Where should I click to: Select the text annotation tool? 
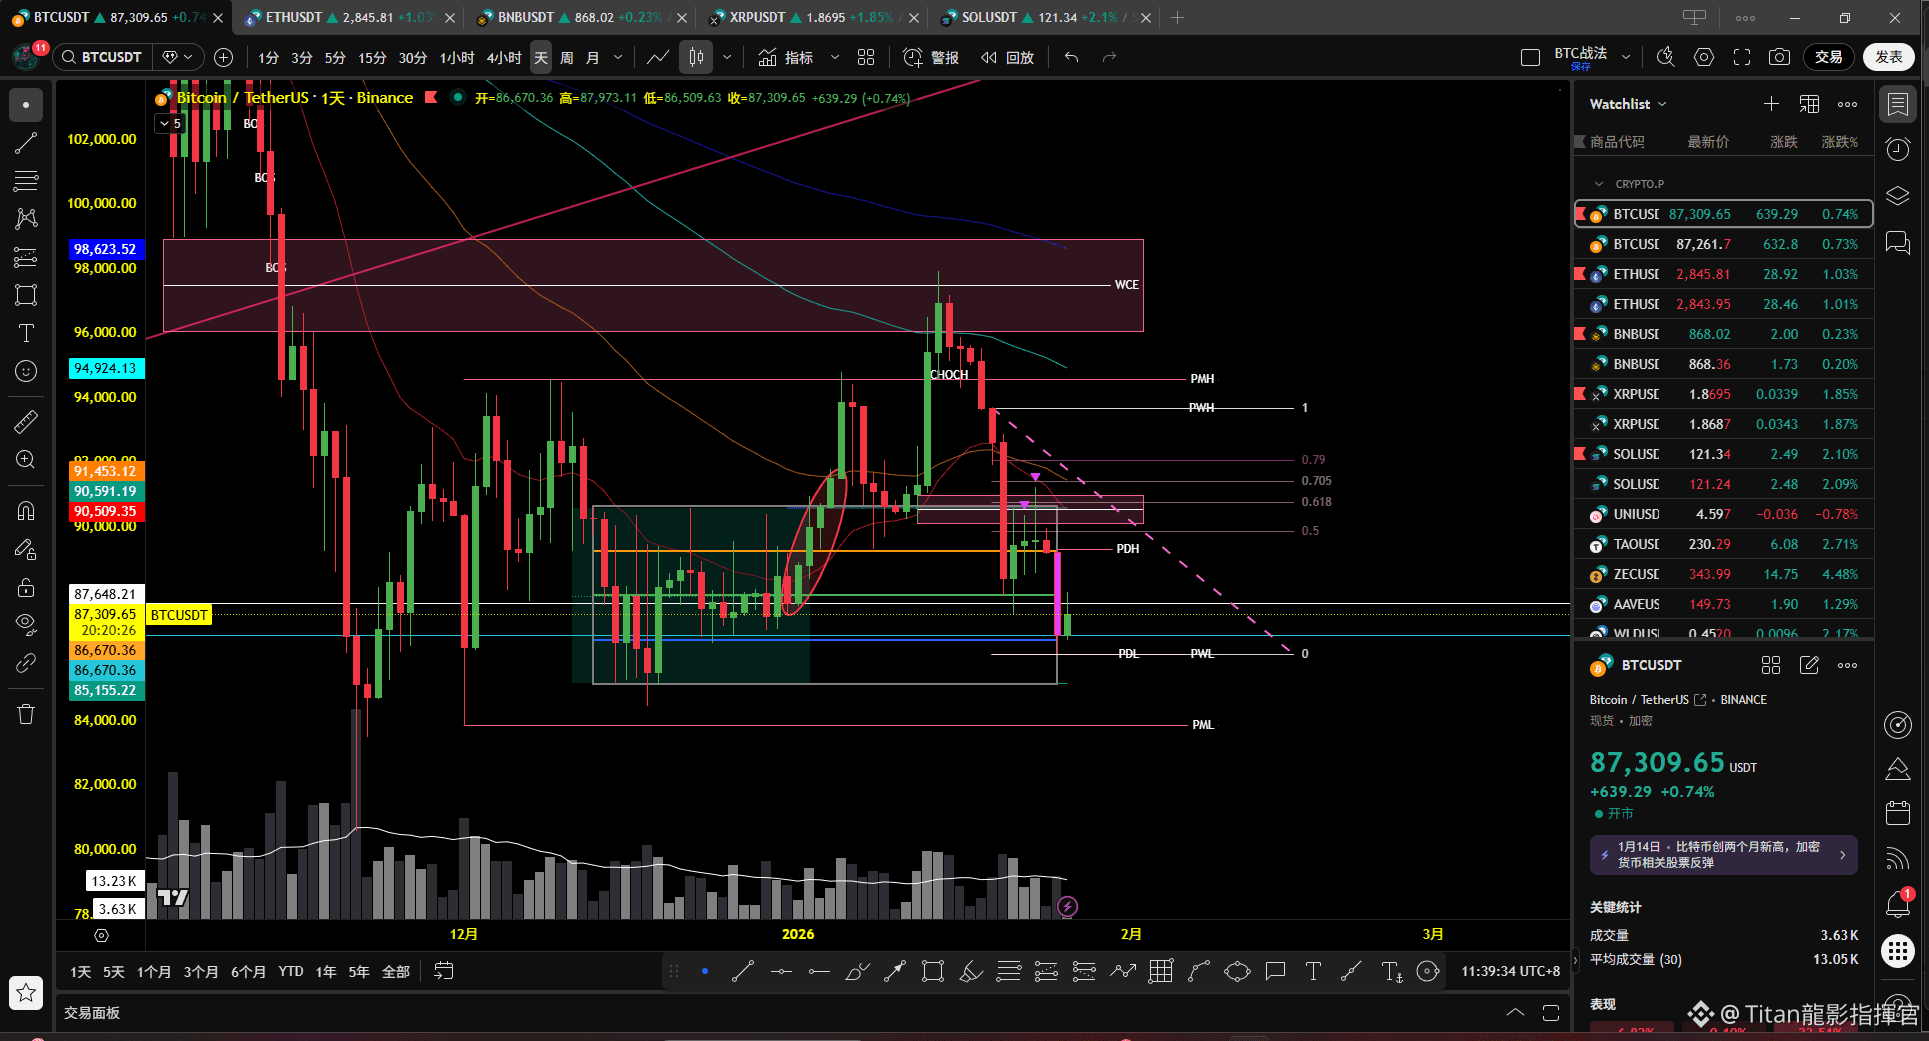point(26,333)
